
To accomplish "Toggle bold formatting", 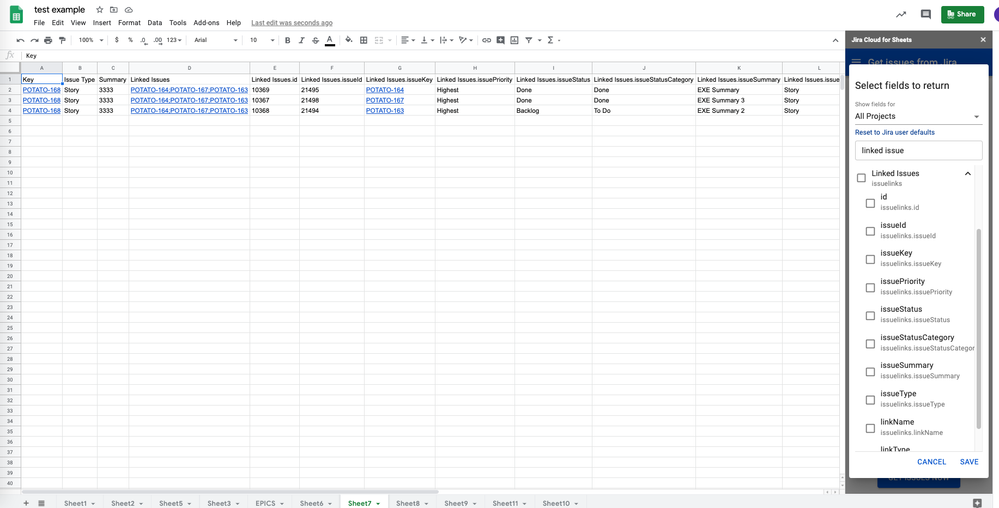I will pos(287,40).
